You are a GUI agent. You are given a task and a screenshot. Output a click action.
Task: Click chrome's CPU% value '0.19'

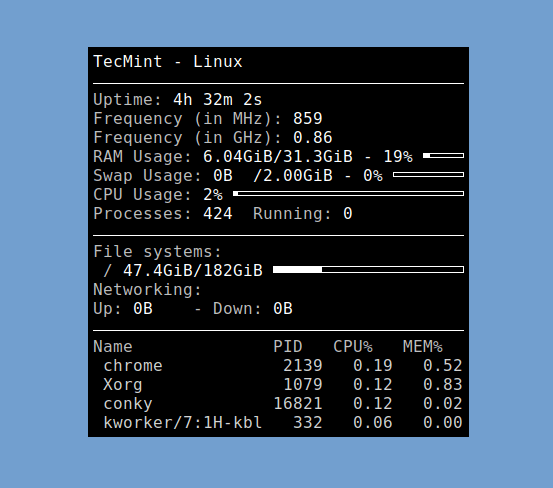(372, 366)
